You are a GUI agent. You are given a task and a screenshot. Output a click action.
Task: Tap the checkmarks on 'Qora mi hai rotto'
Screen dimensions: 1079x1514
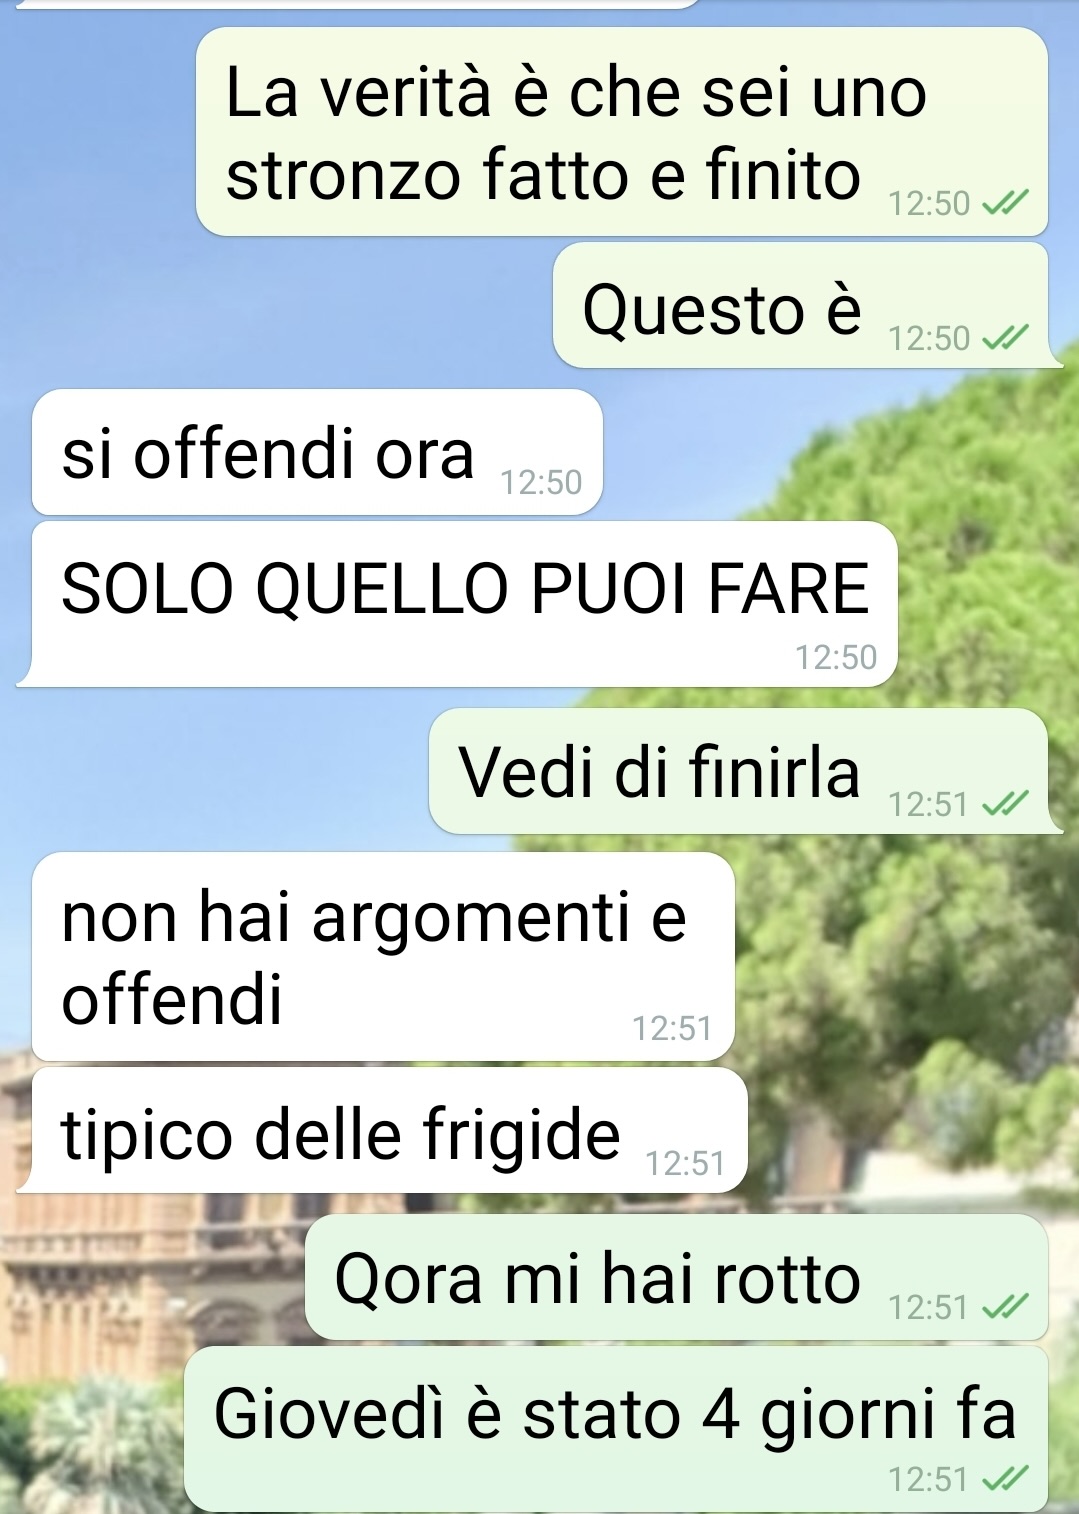1005,1307
